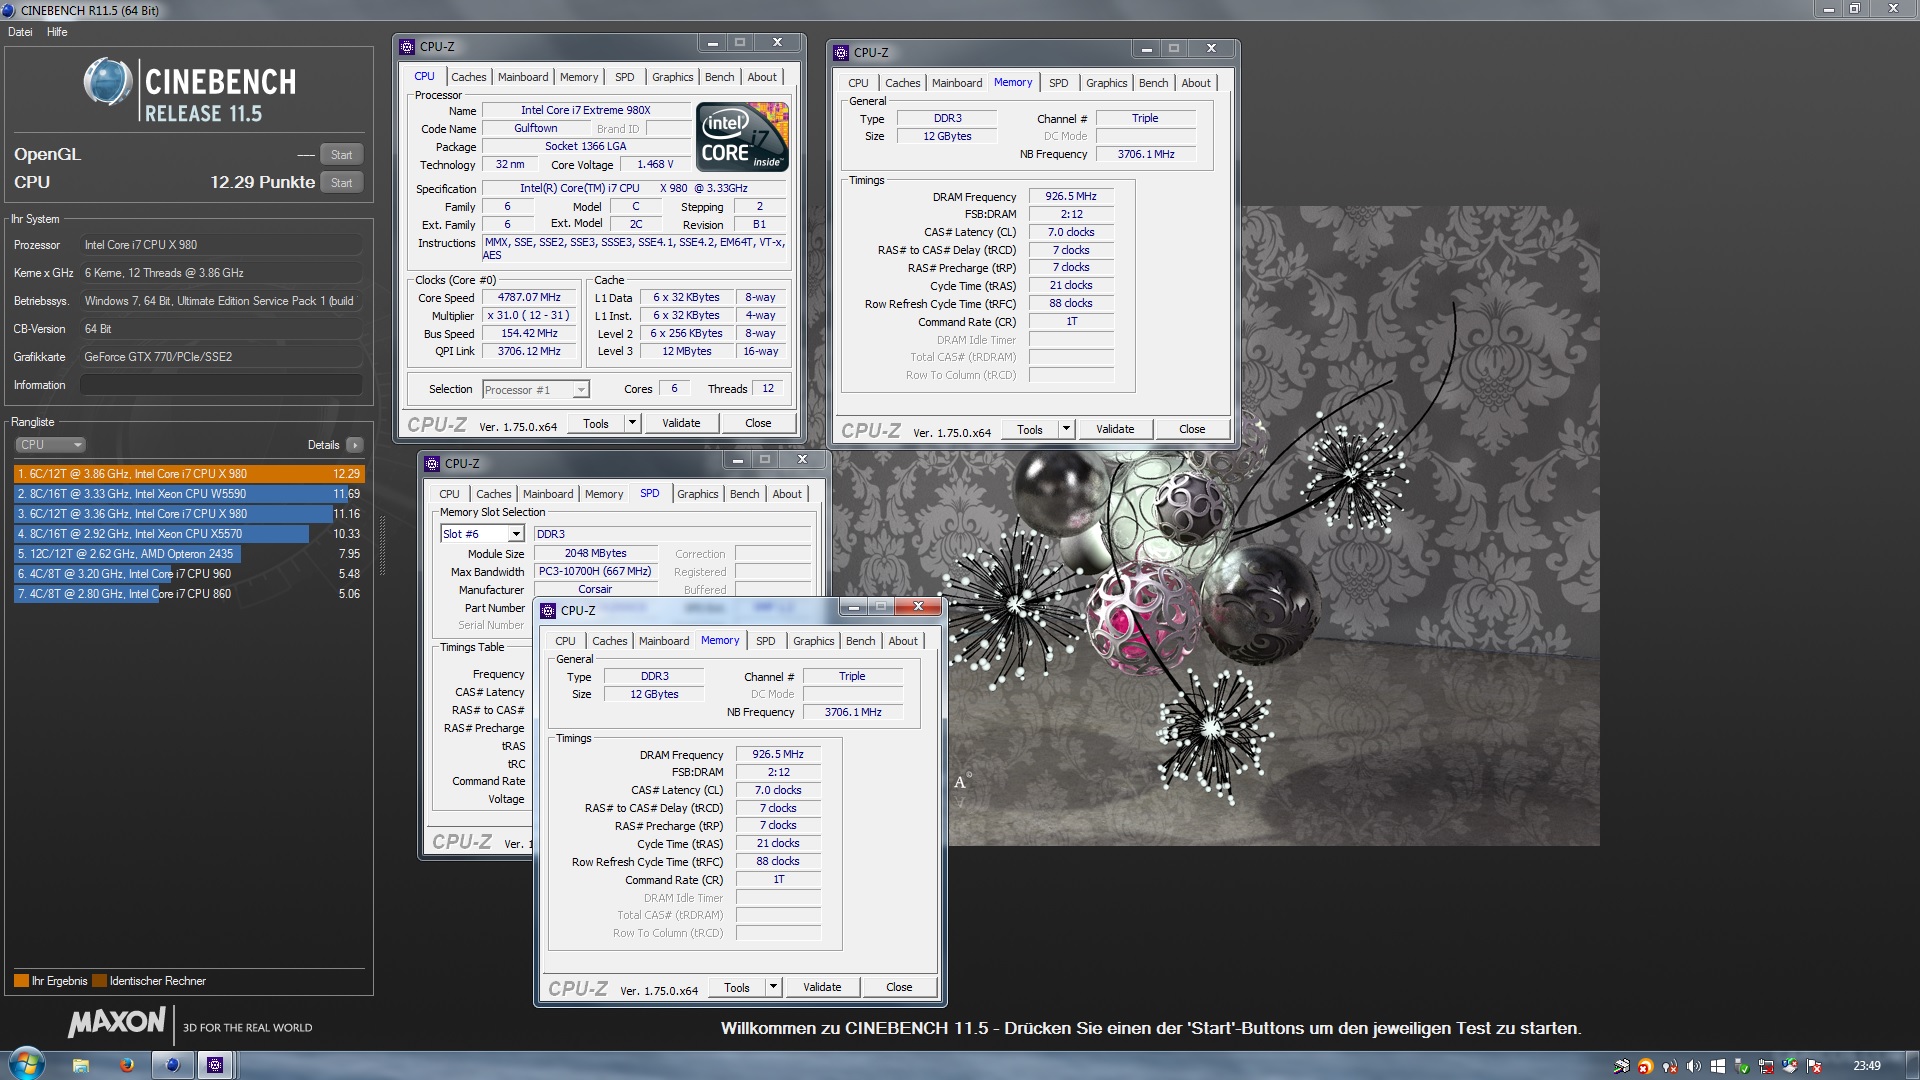1920x1080 pixels.
Task: Open Windows Explorer from the taskbar
Action: coord(81,1065)
